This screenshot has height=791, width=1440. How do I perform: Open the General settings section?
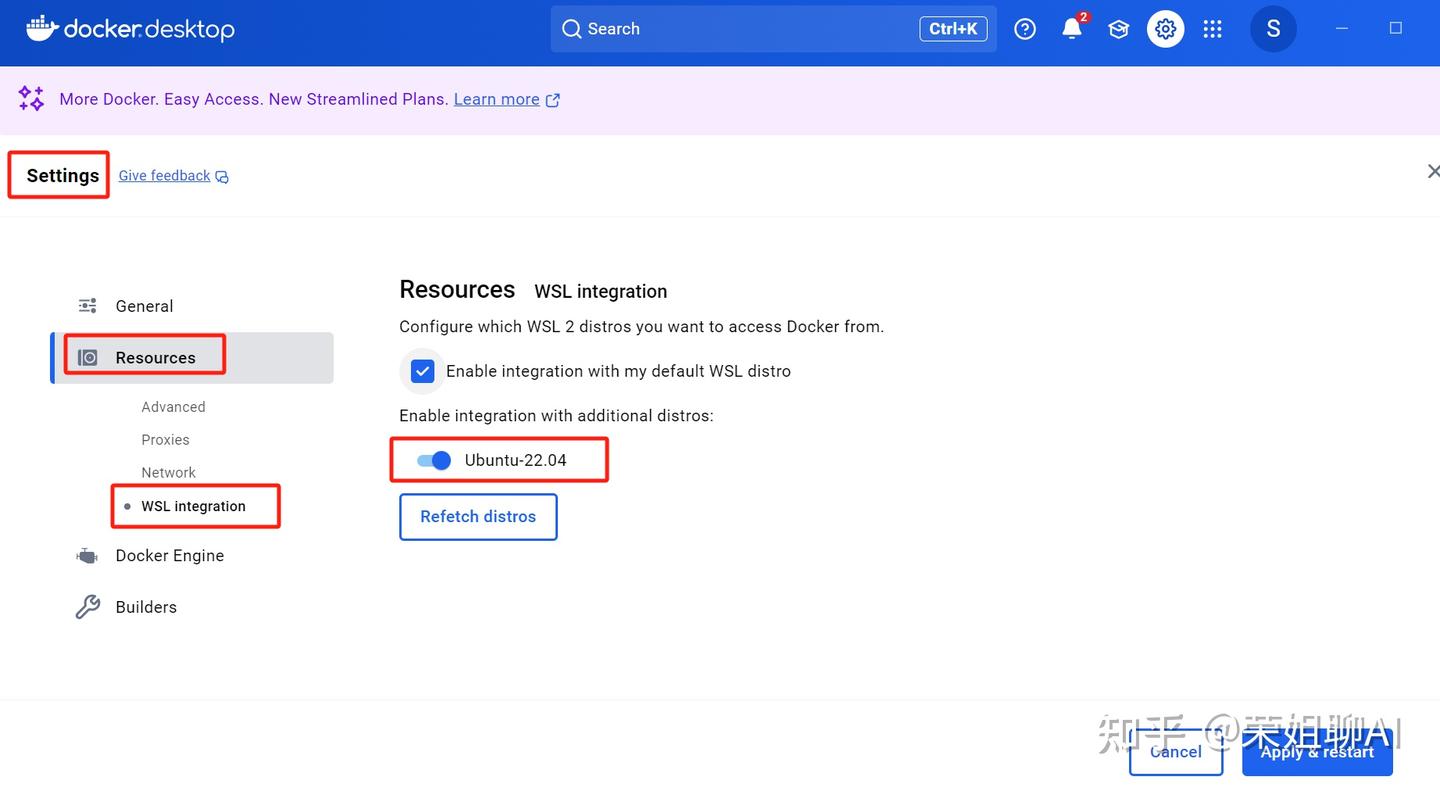pyautogui.click(x=192, y=306)
